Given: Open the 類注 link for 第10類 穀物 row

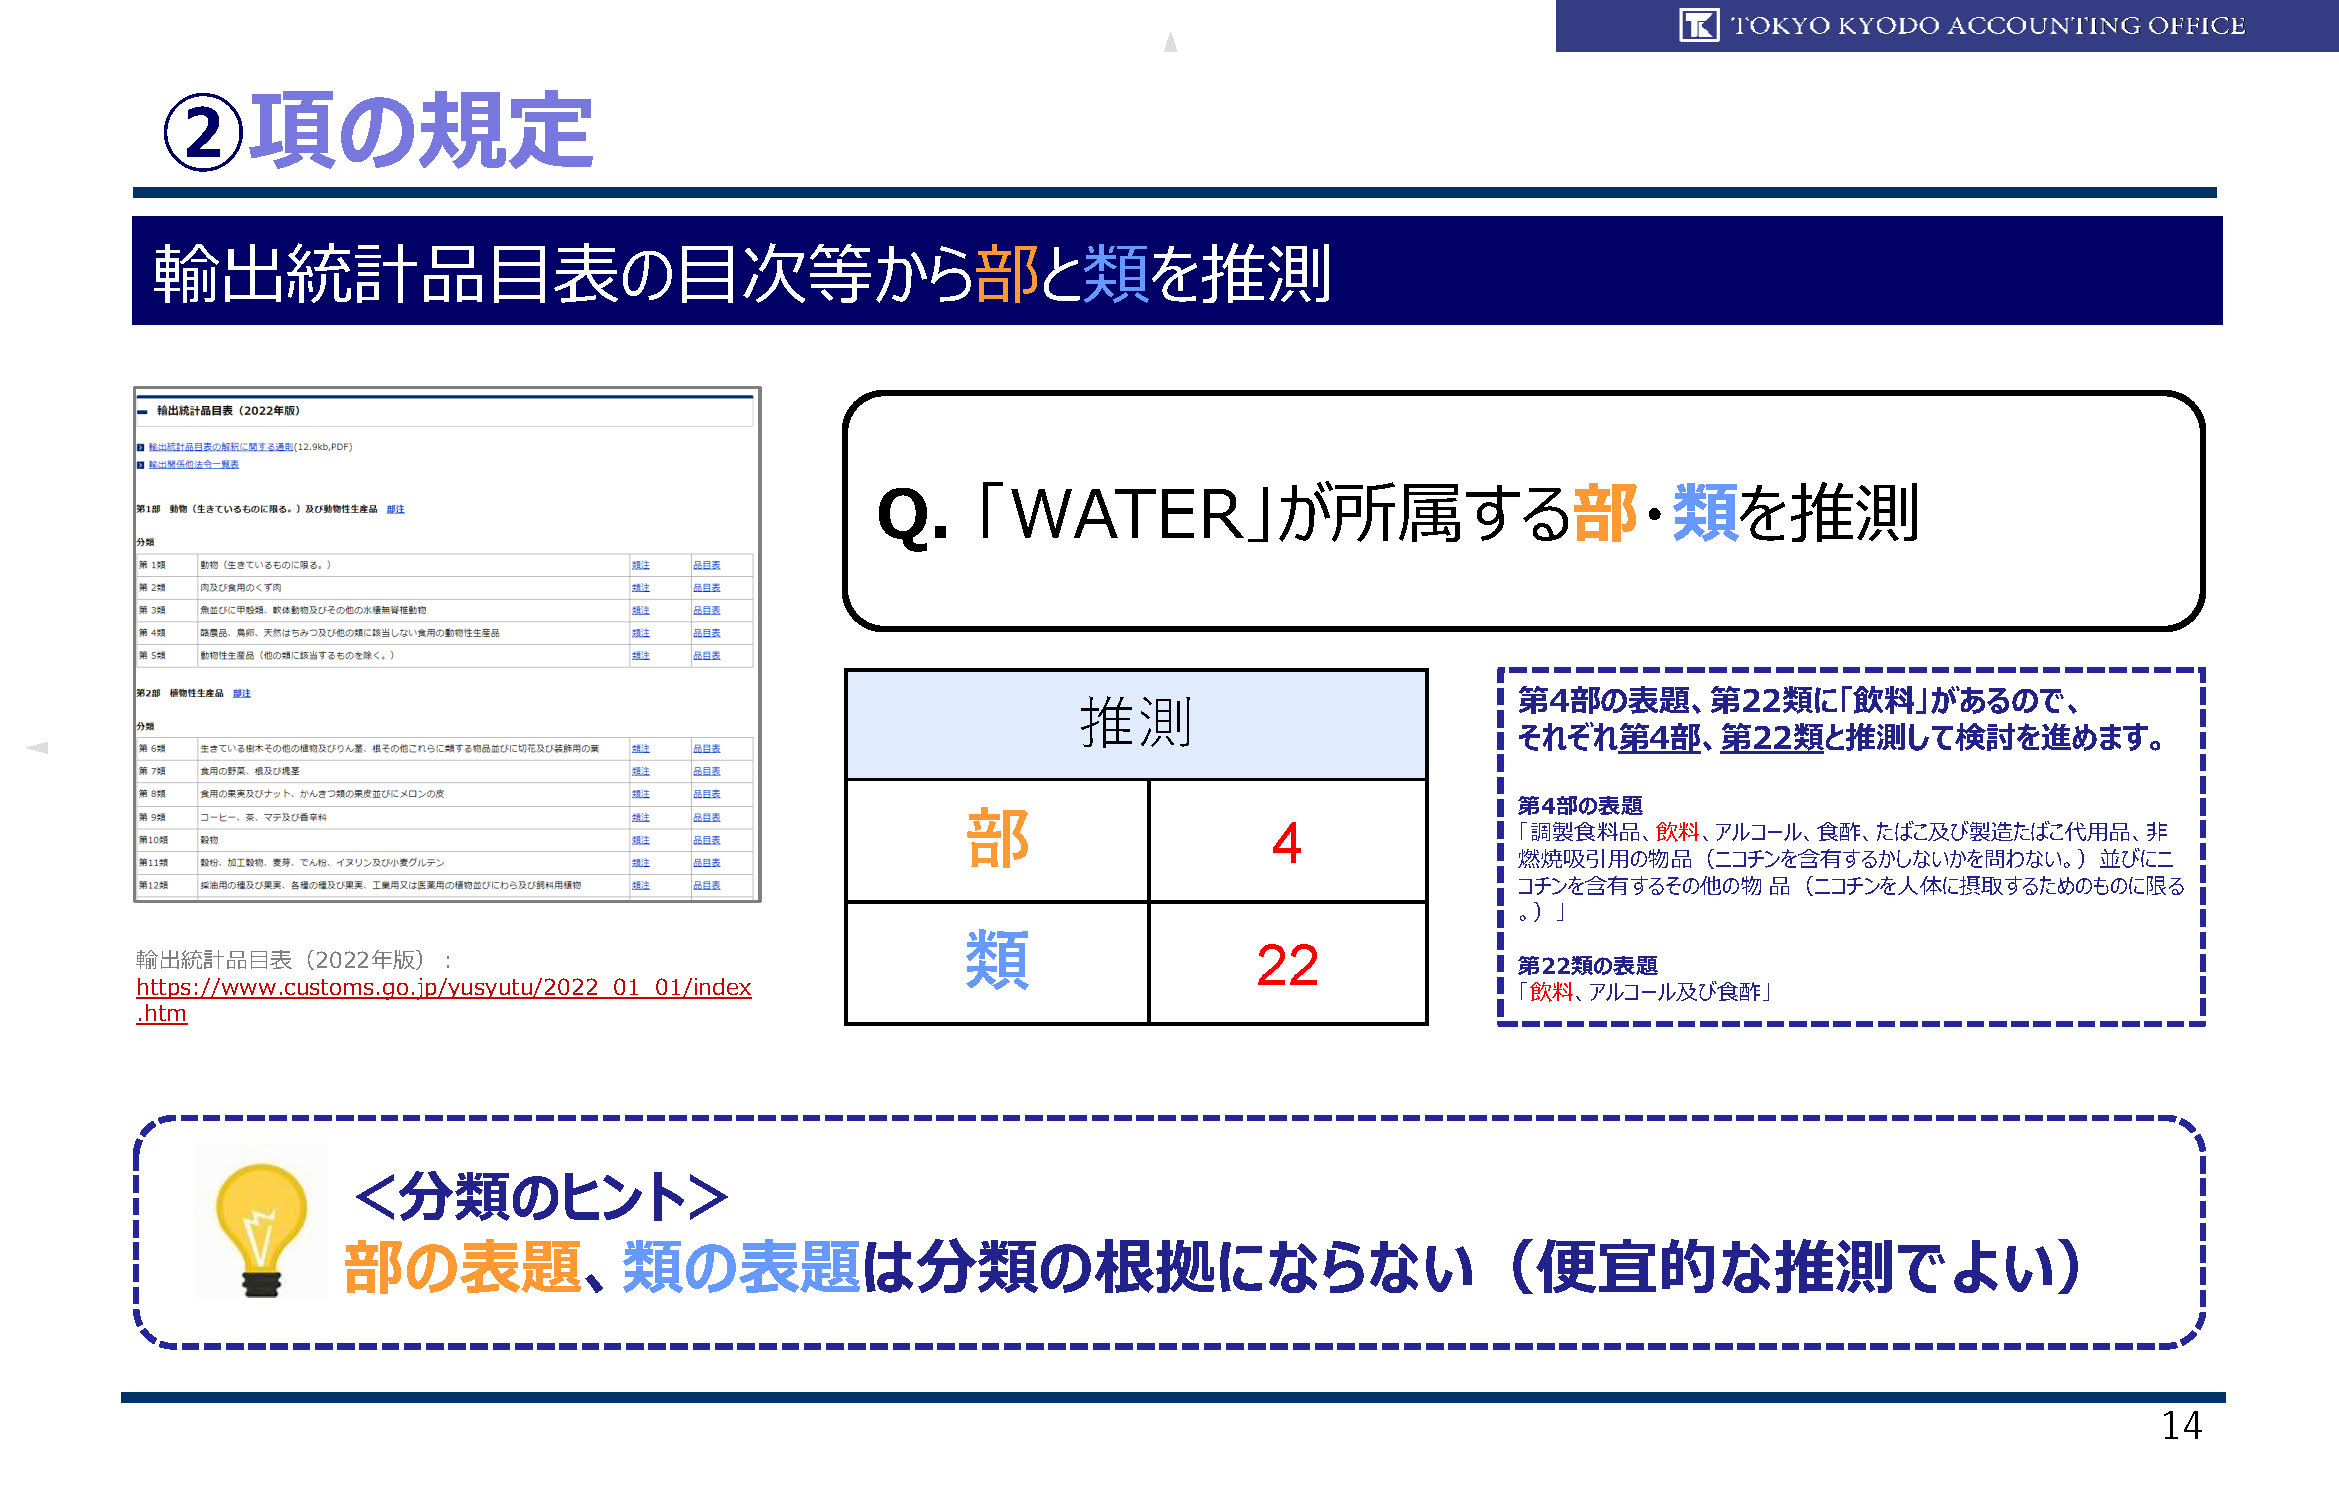Looking at the screenshot, I should pos(640,840).
